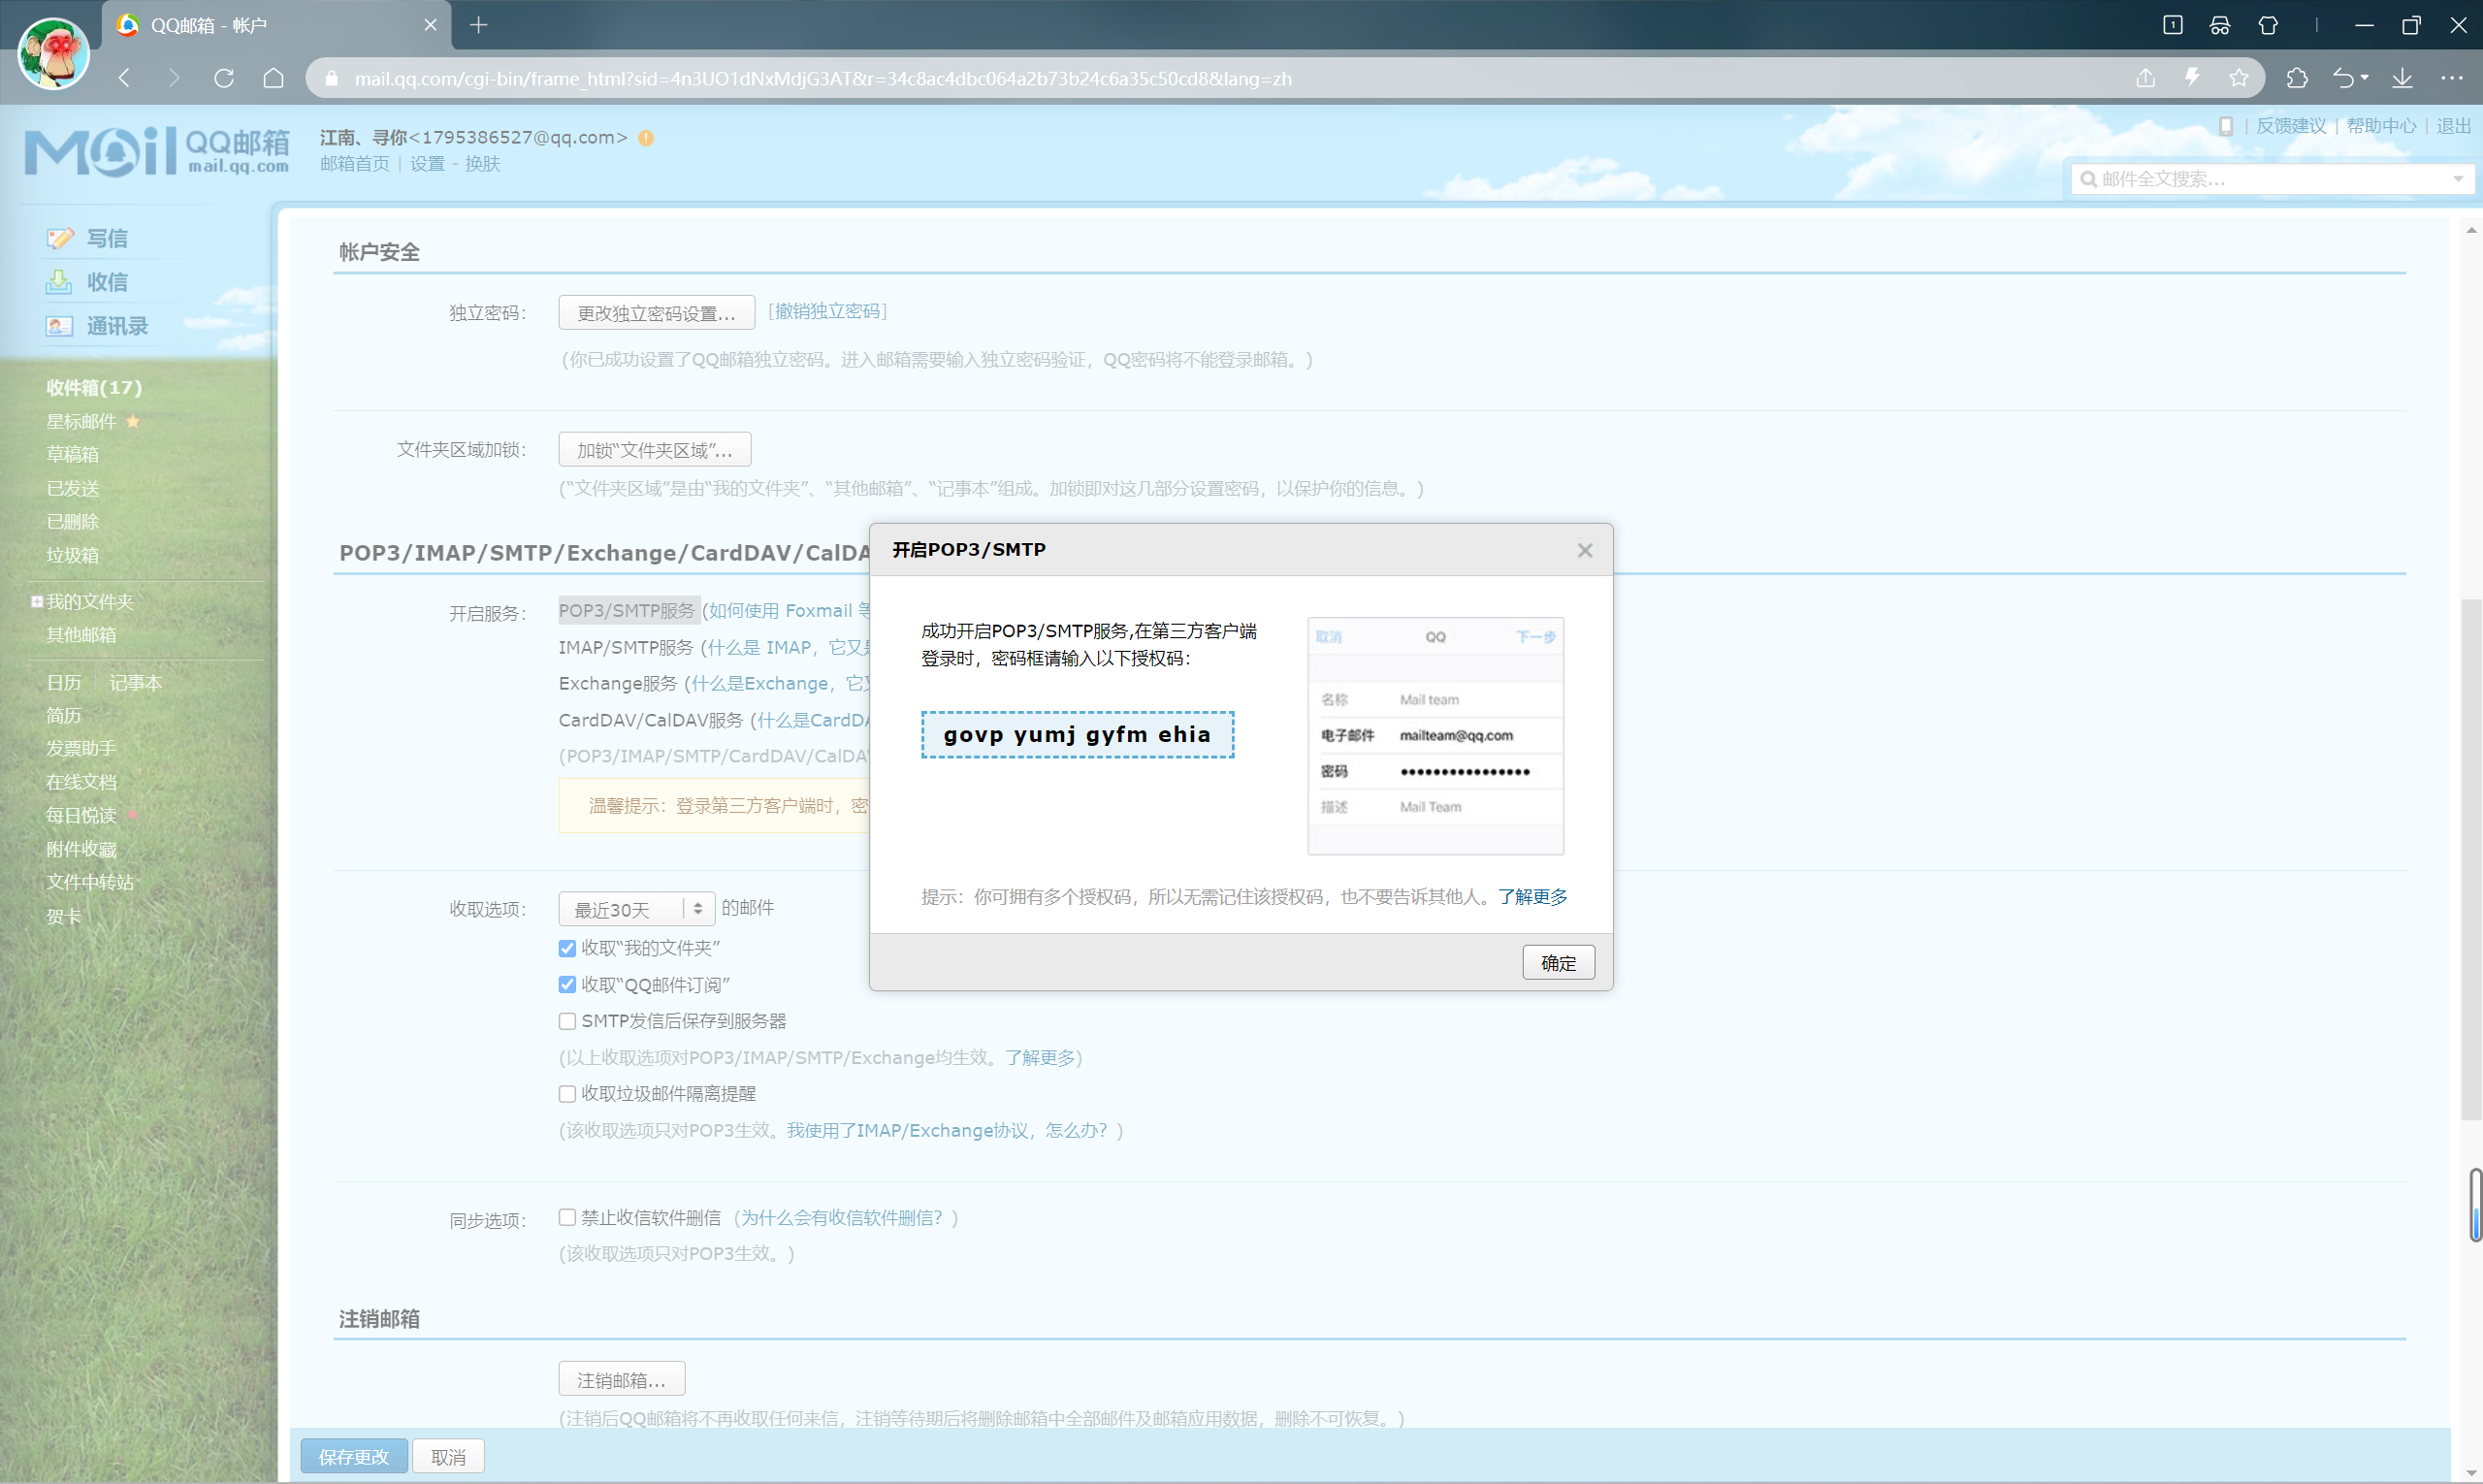Click the Compose (写信) pencil icon
The width and height of the screenshot is (2483, 1484).
(60, 238)
